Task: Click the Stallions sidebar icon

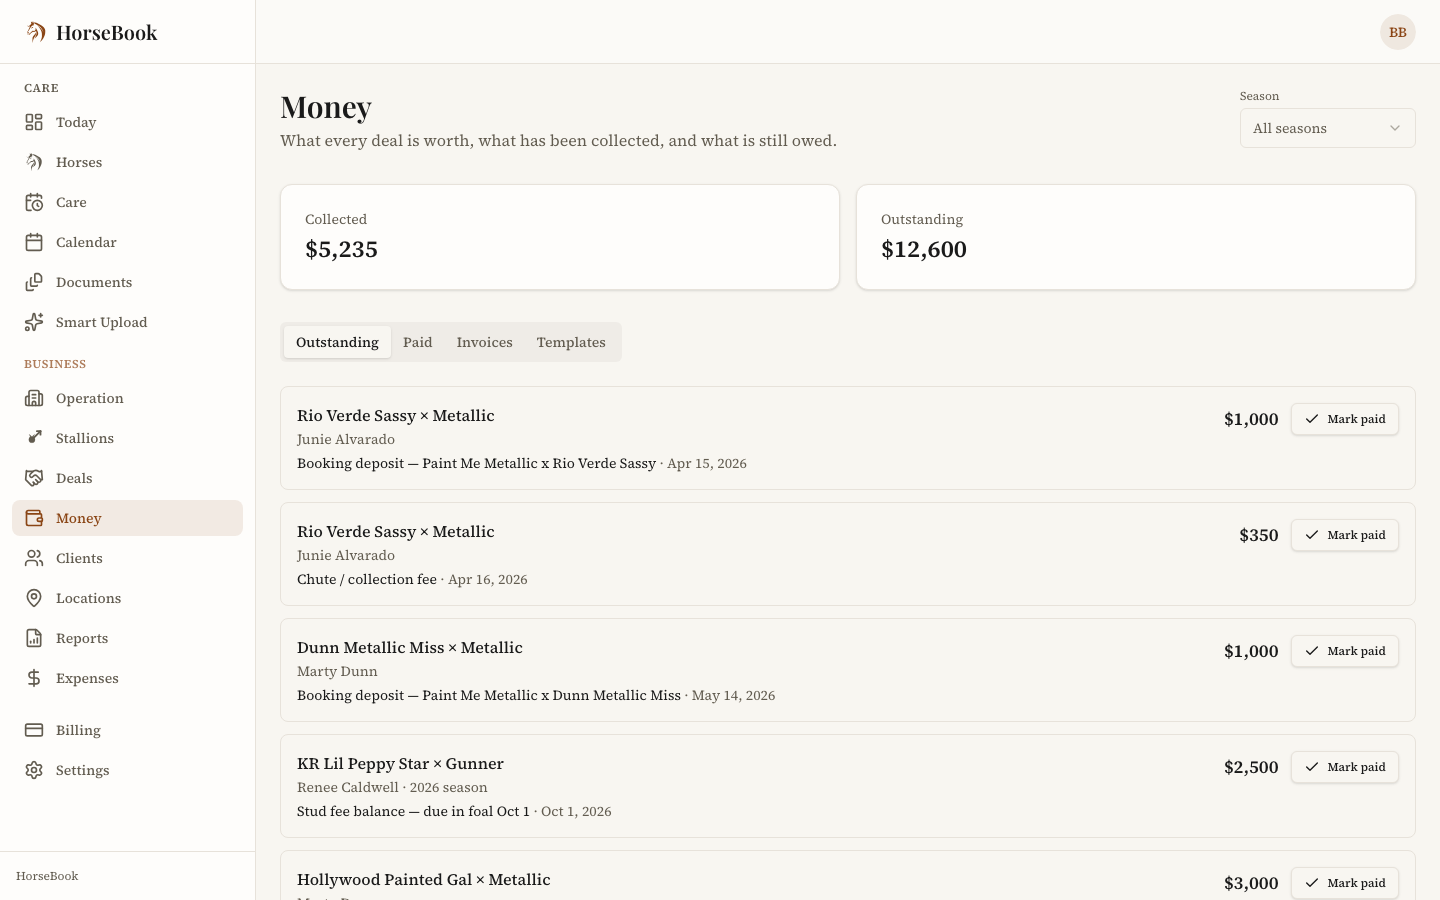Action: 34,438
